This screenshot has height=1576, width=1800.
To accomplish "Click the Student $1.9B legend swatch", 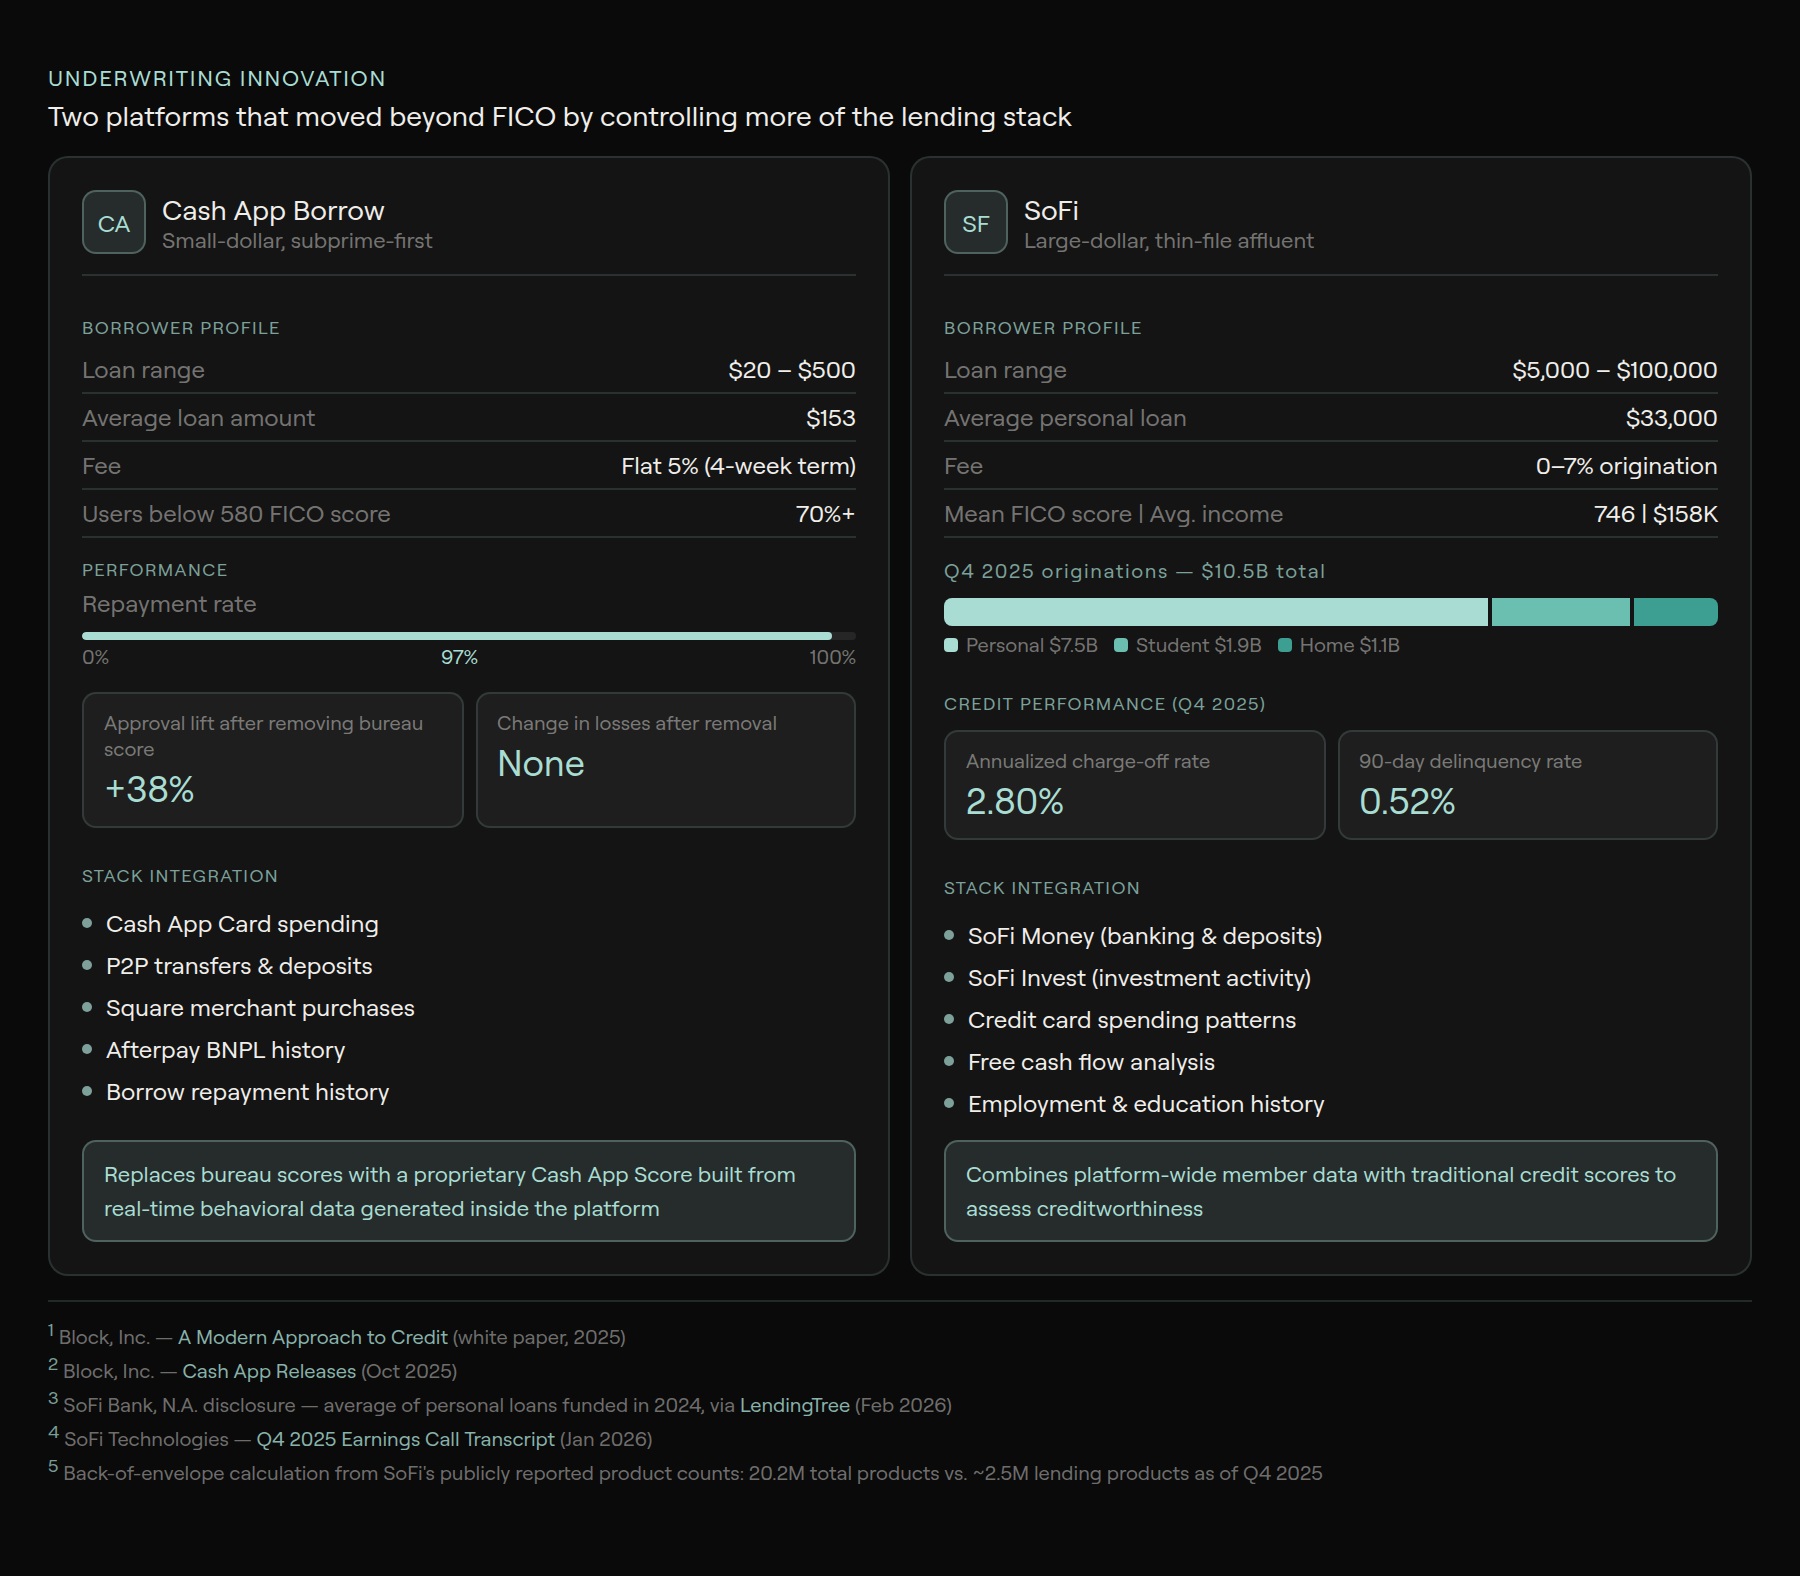I will click(x=1121, y=645).
